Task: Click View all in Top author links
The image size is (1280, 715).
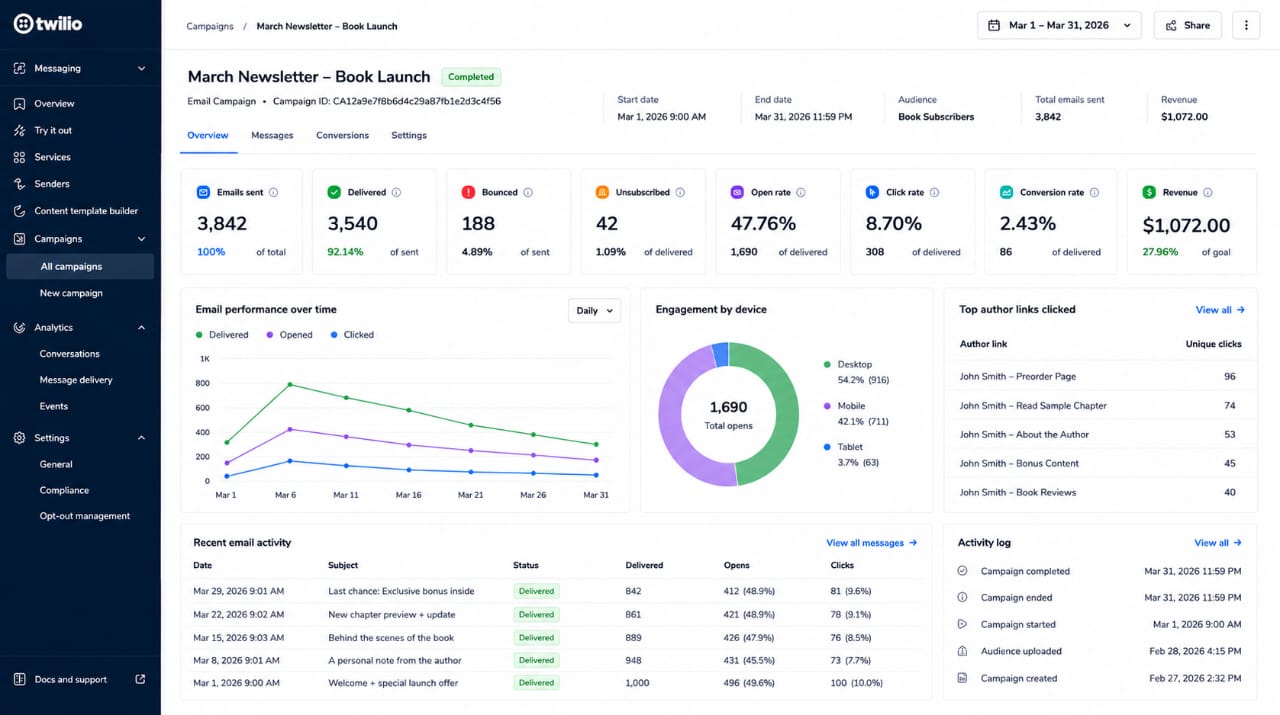Action: tap(1220, 310)
